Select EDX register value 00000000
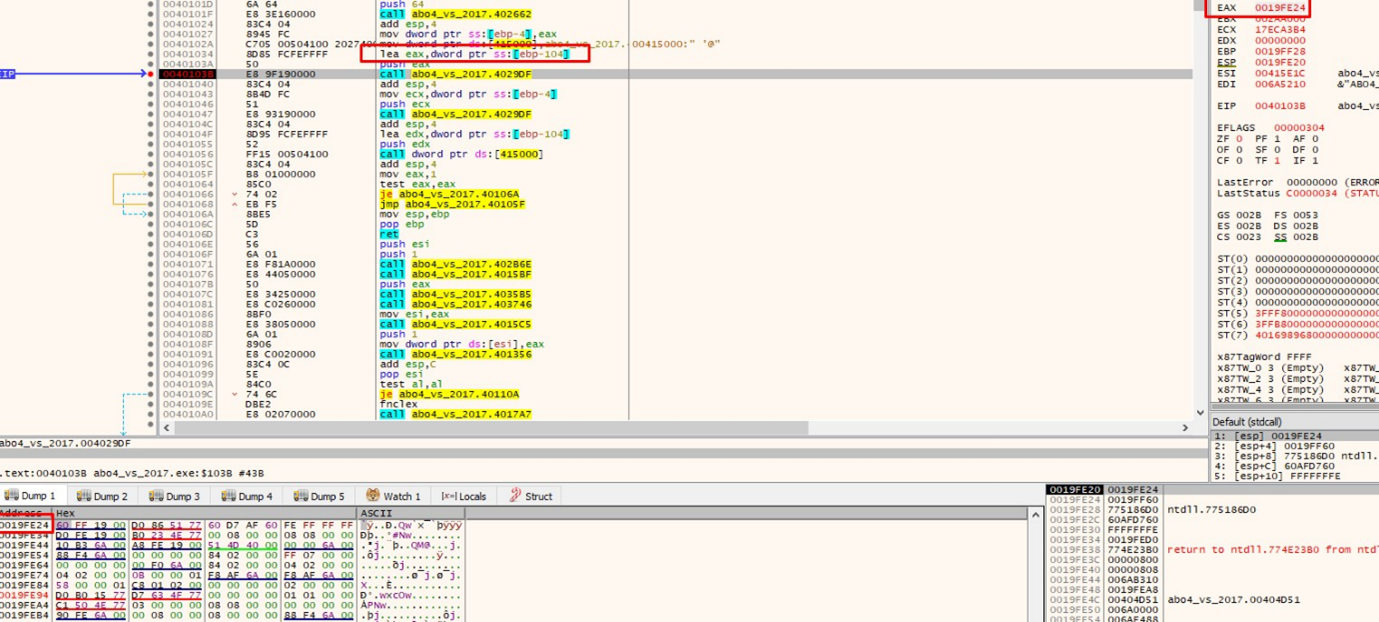 click(1279, 40)
